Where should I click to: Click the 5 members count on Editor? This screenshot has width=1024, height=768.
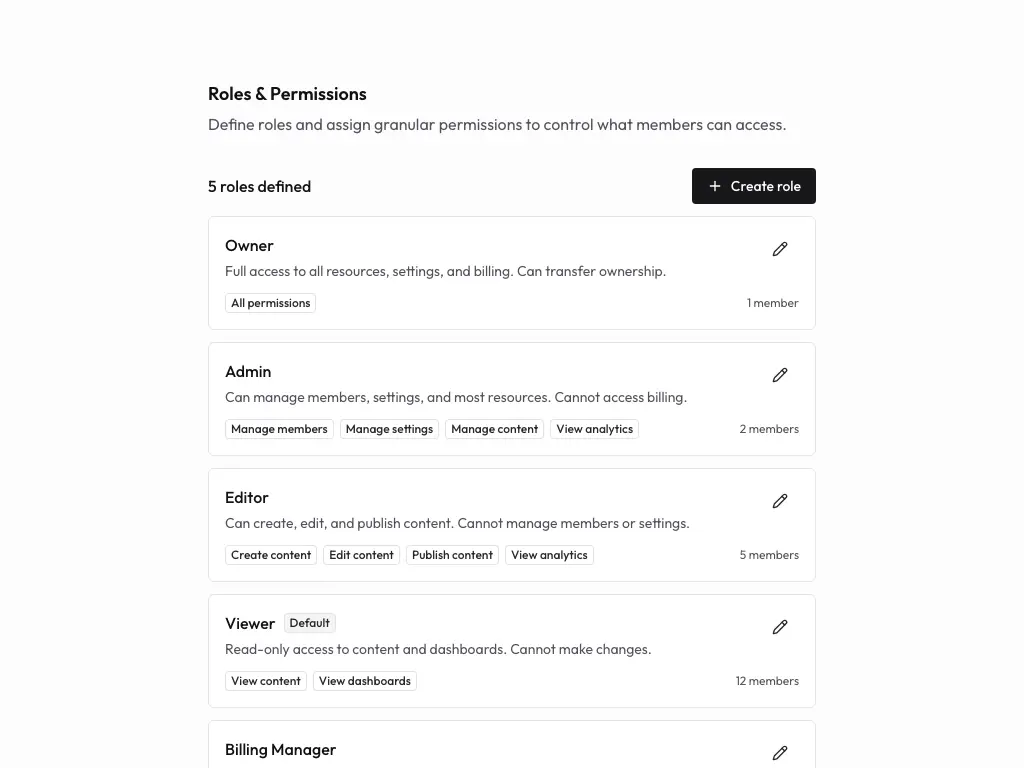pyautogui.click(x=769, y=554)
